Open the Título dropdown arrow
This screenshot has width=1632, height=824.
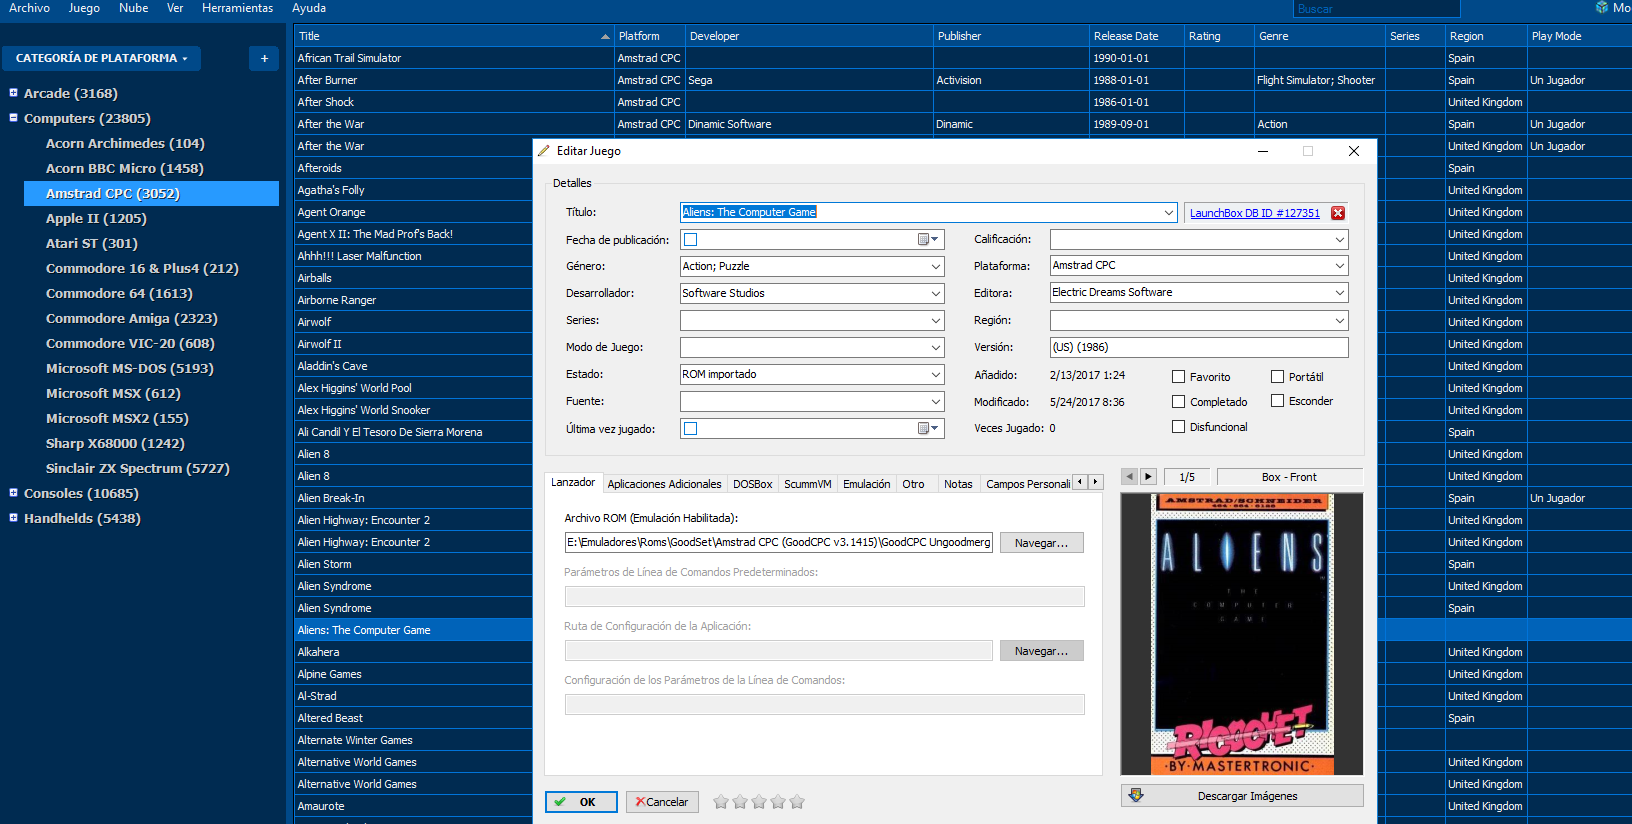pyautogui.click(x=1168, y=212)
